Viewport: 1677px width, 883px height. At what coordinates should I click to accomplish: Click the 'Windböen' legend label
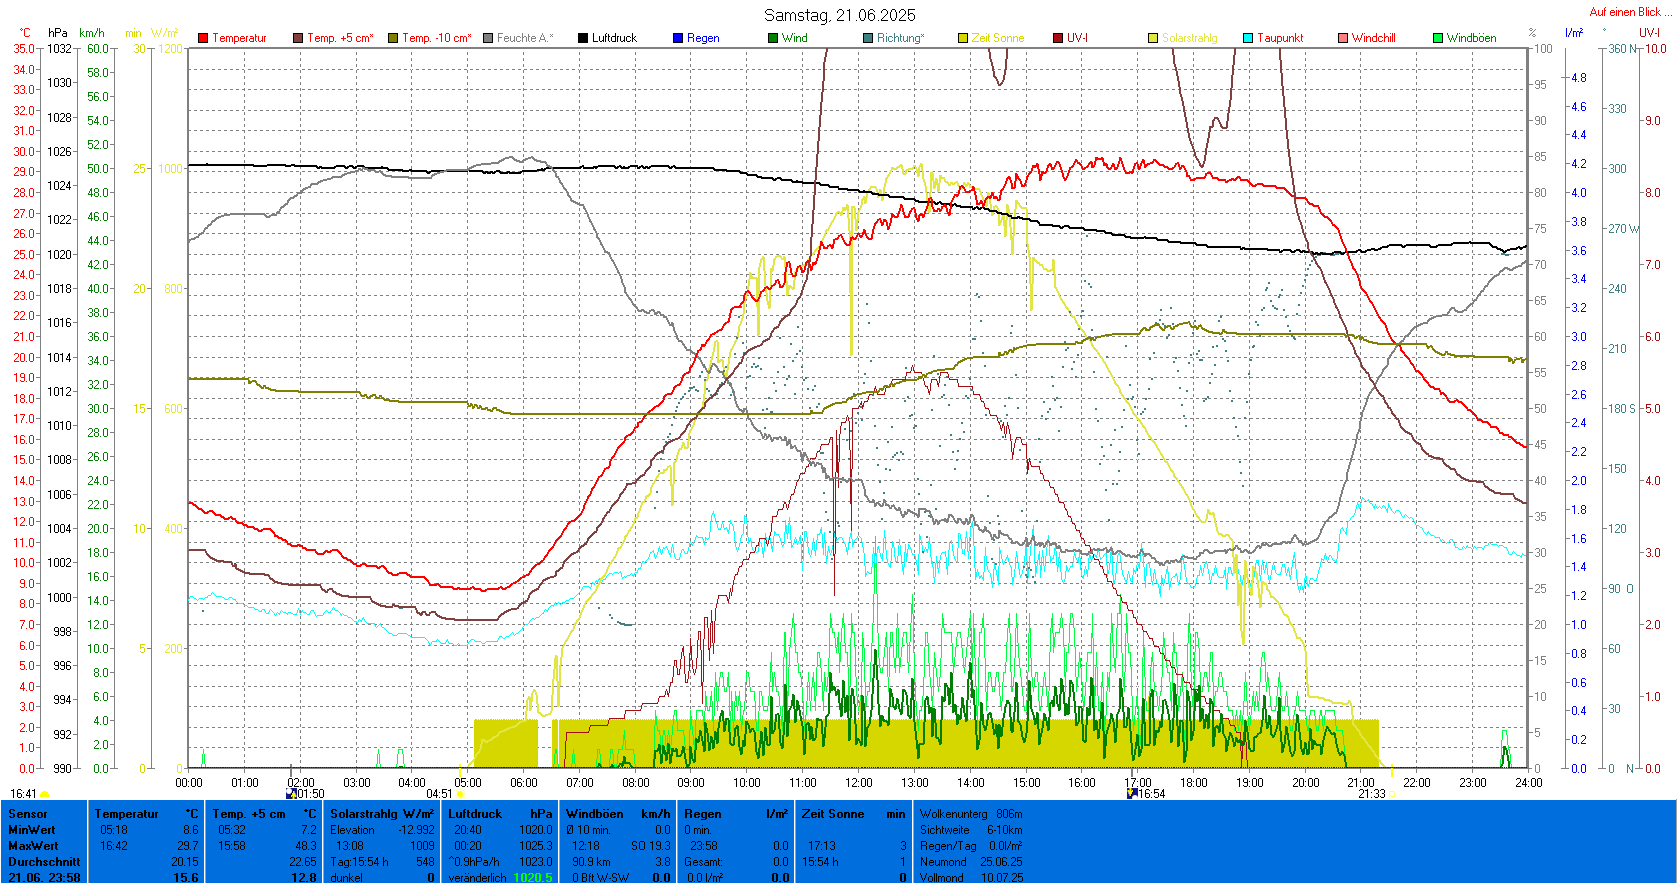1472,38
